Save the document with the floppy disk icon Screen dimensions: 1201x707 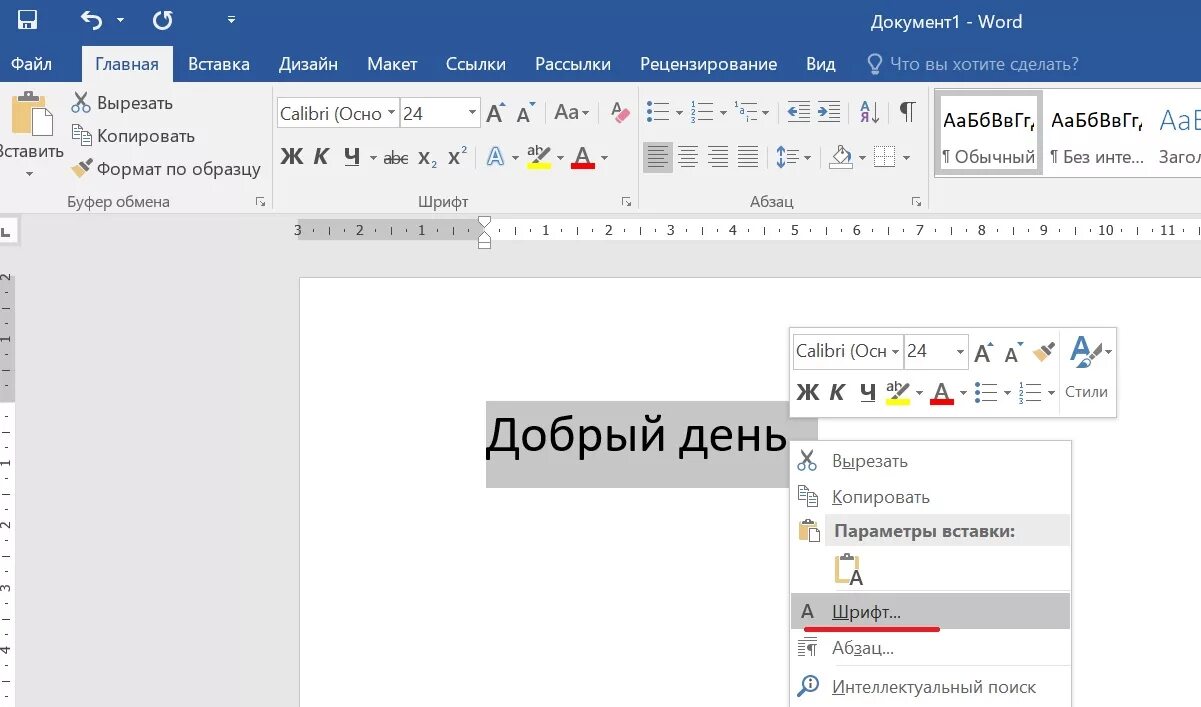pos(28,20)
